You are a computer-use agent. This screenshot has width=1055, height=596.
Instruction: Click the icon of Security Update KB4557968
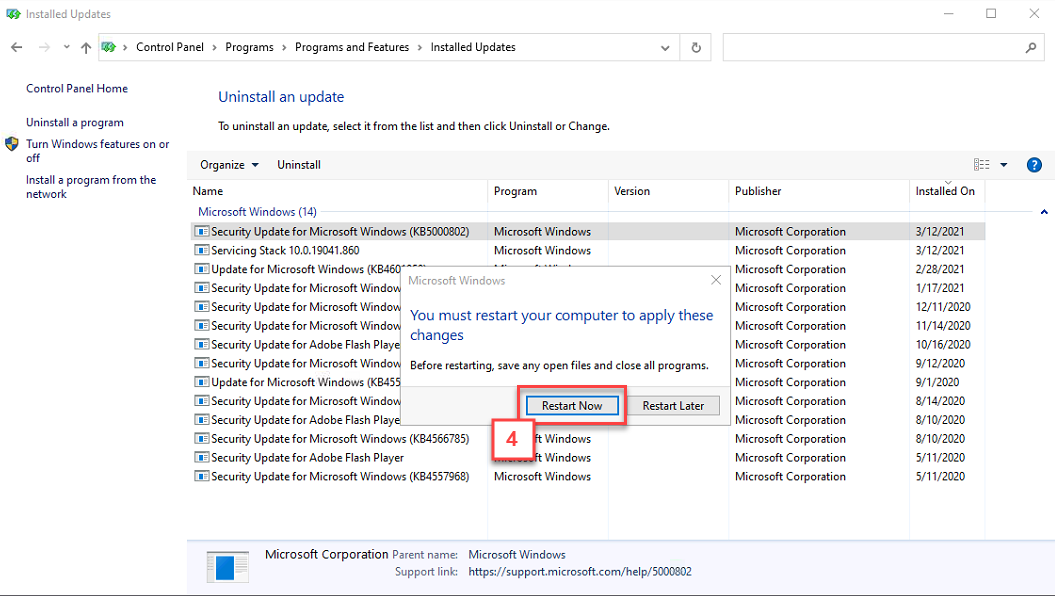[x=201, y=476]
